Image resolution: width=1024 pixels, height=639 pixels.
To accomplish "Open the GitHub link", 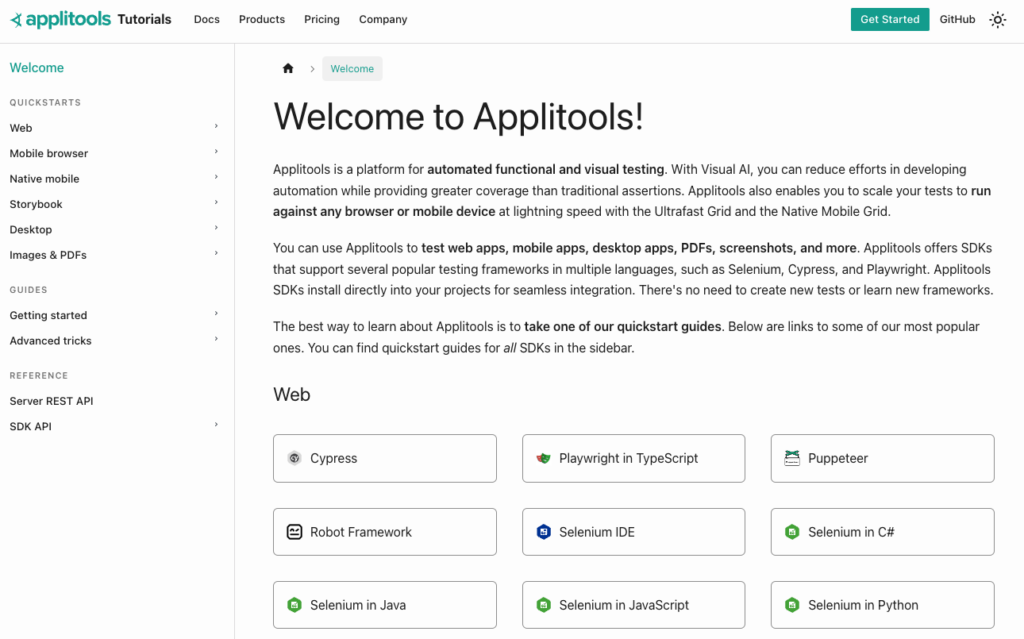I will (x=957, y=19).
